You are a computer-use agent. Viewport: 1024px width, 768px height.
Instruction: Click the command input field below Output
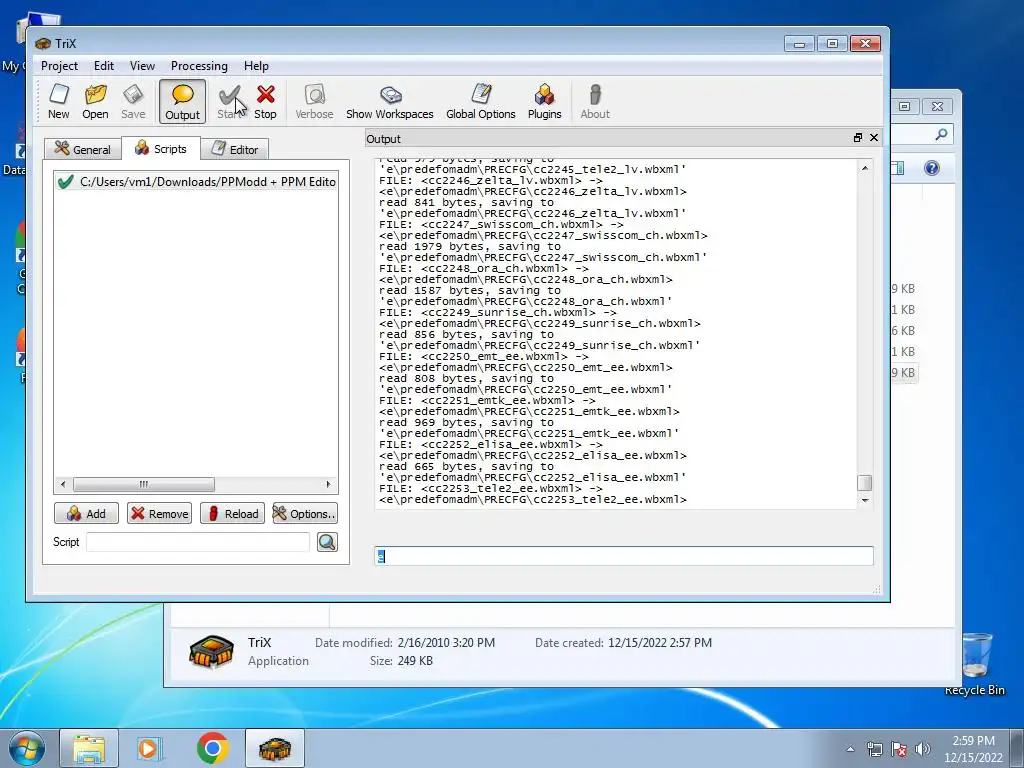(x=624, y=556)
